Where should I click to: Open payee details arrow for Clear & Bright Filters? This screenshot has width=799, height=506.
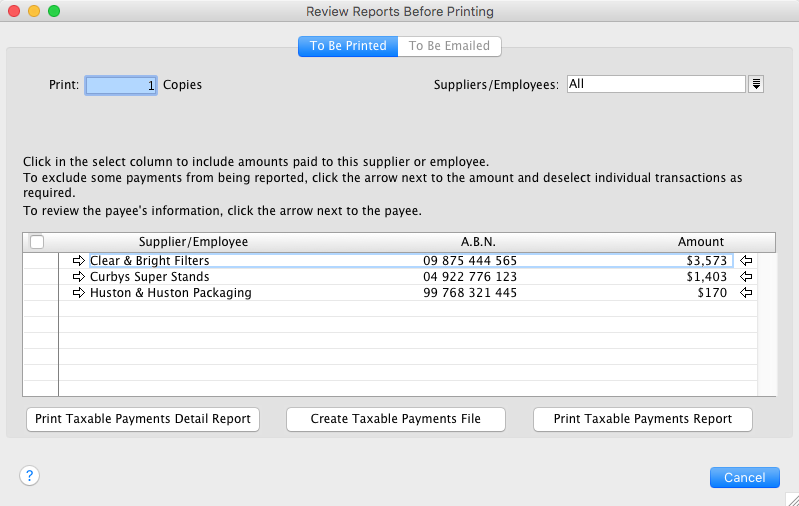[80, 261]
